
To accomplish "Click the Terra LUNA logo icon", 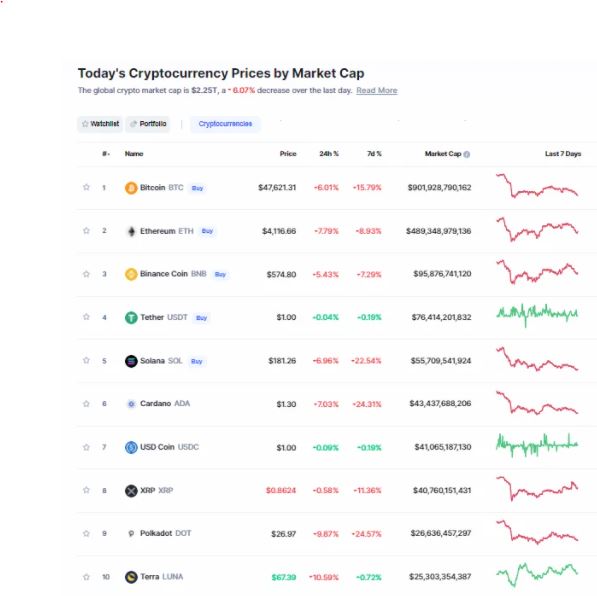I will click(x=131, y=577).
